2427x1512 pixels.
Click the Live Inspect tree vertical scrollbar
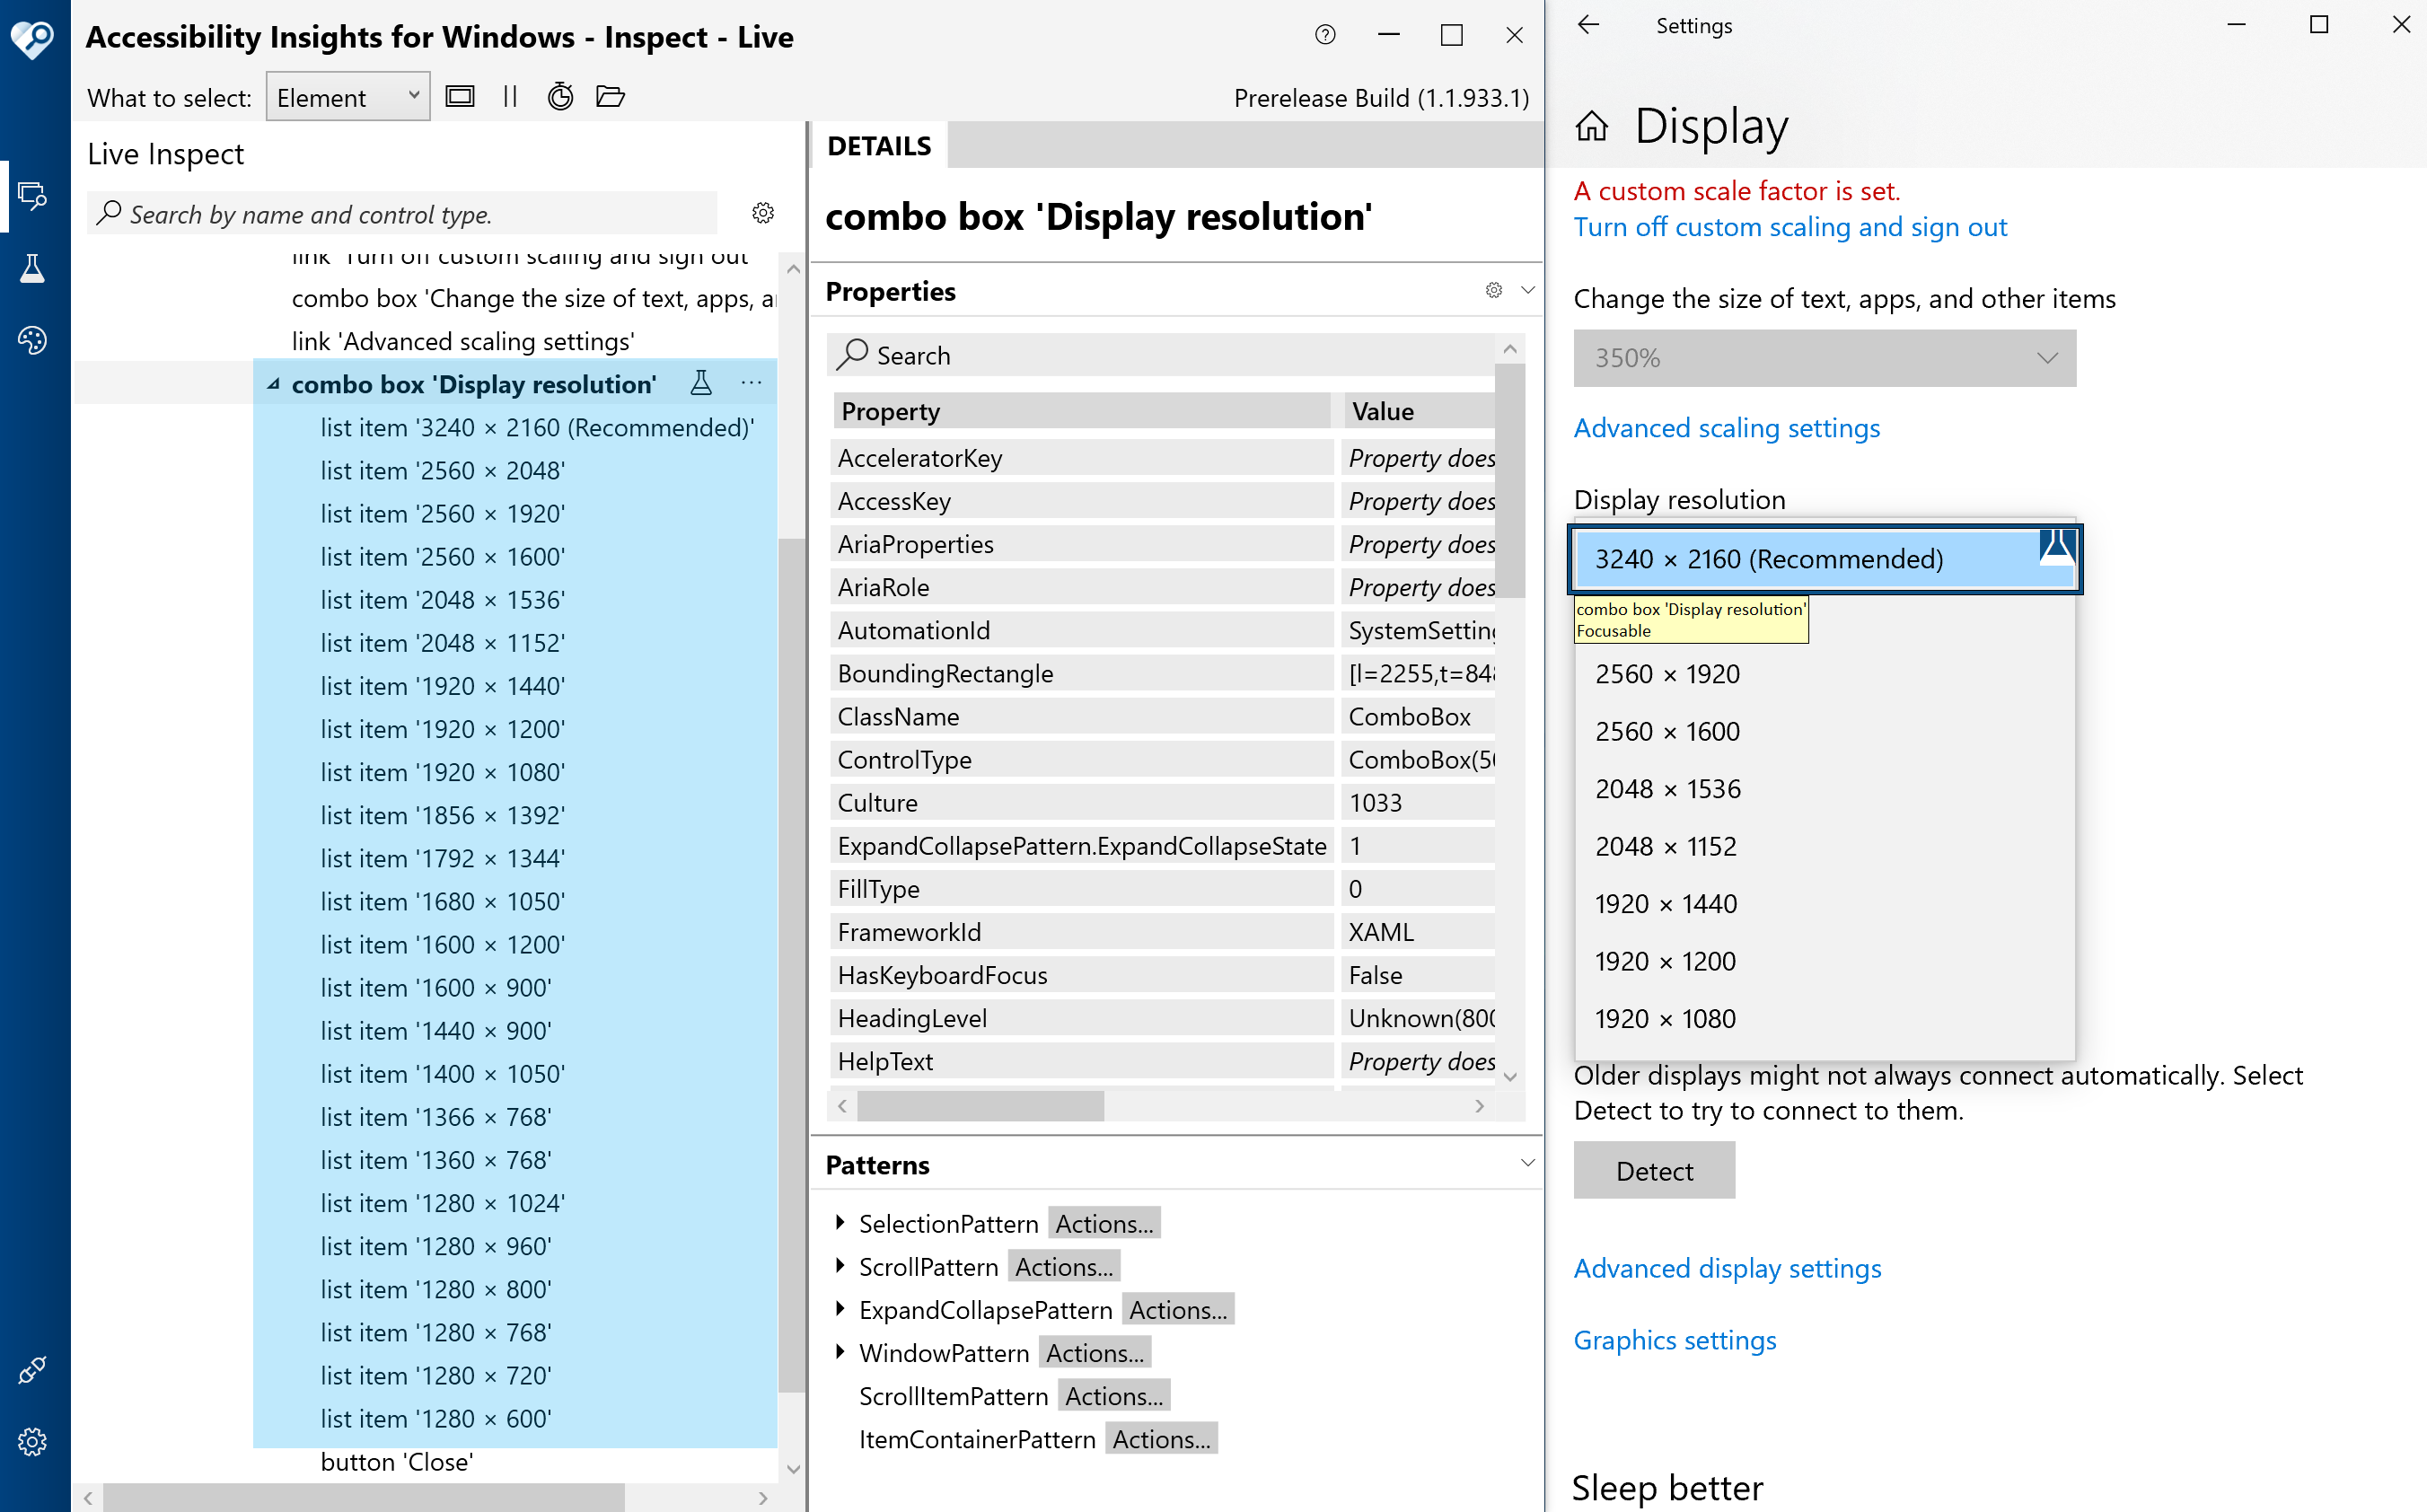tap(793, 965)
